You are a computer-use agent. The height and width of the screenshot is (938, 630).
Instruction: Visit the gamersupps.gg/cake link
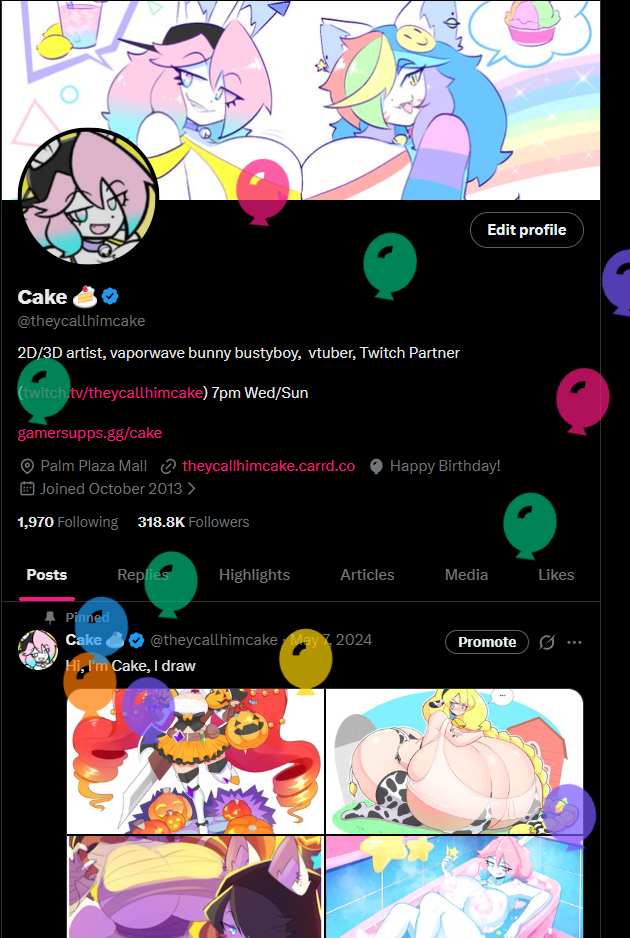coord(90,433)
